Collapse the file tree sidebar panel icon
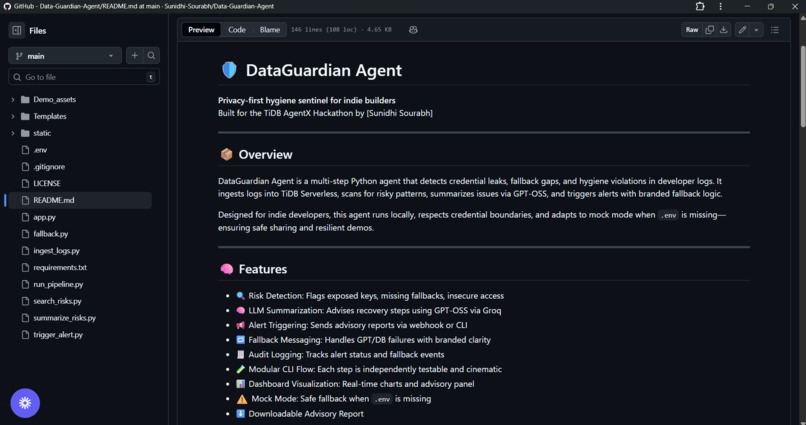This screenshot has height=425, width=806. pos(16,30)
